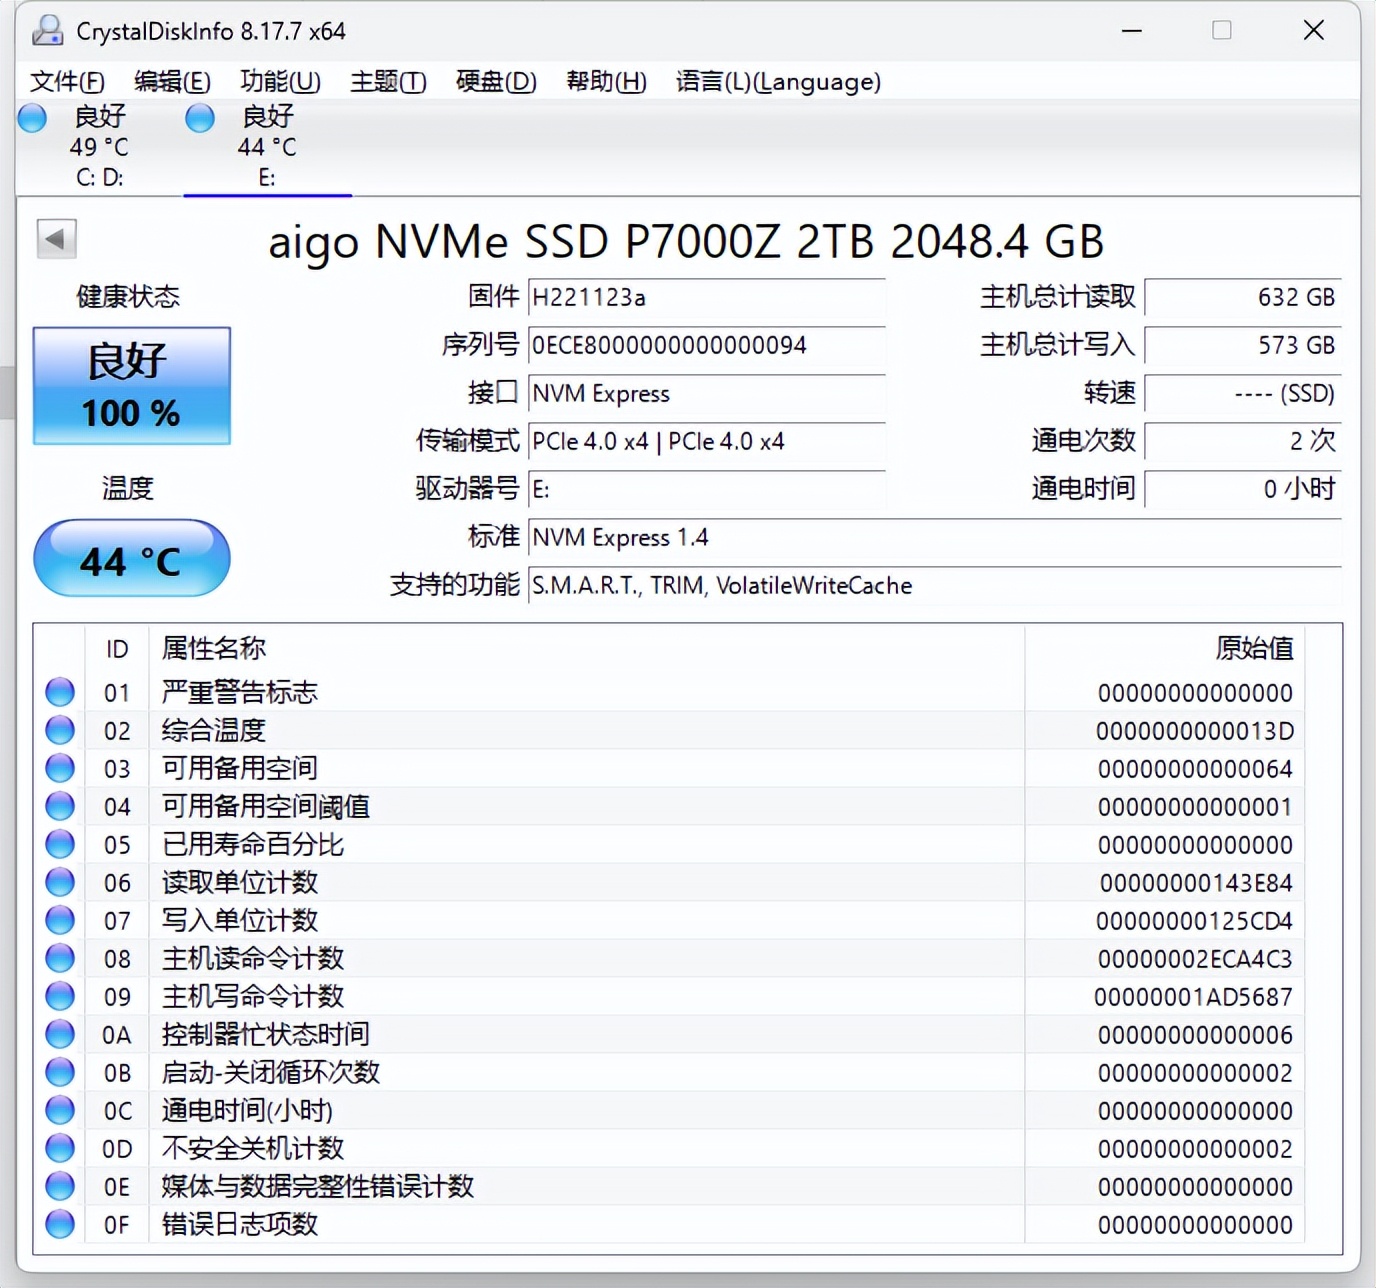Click the status indicator beside 综合温度
This screenshot has width=1376, height=1288.
pos(59,730)
